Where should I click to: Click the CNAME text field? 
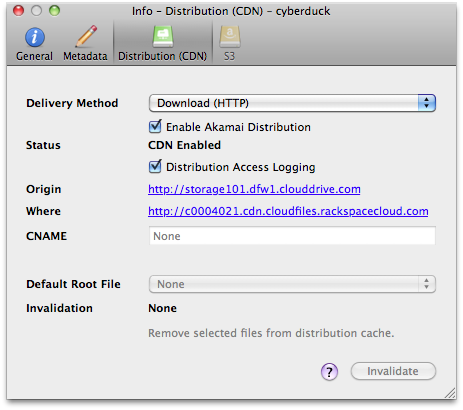point(292,236)
